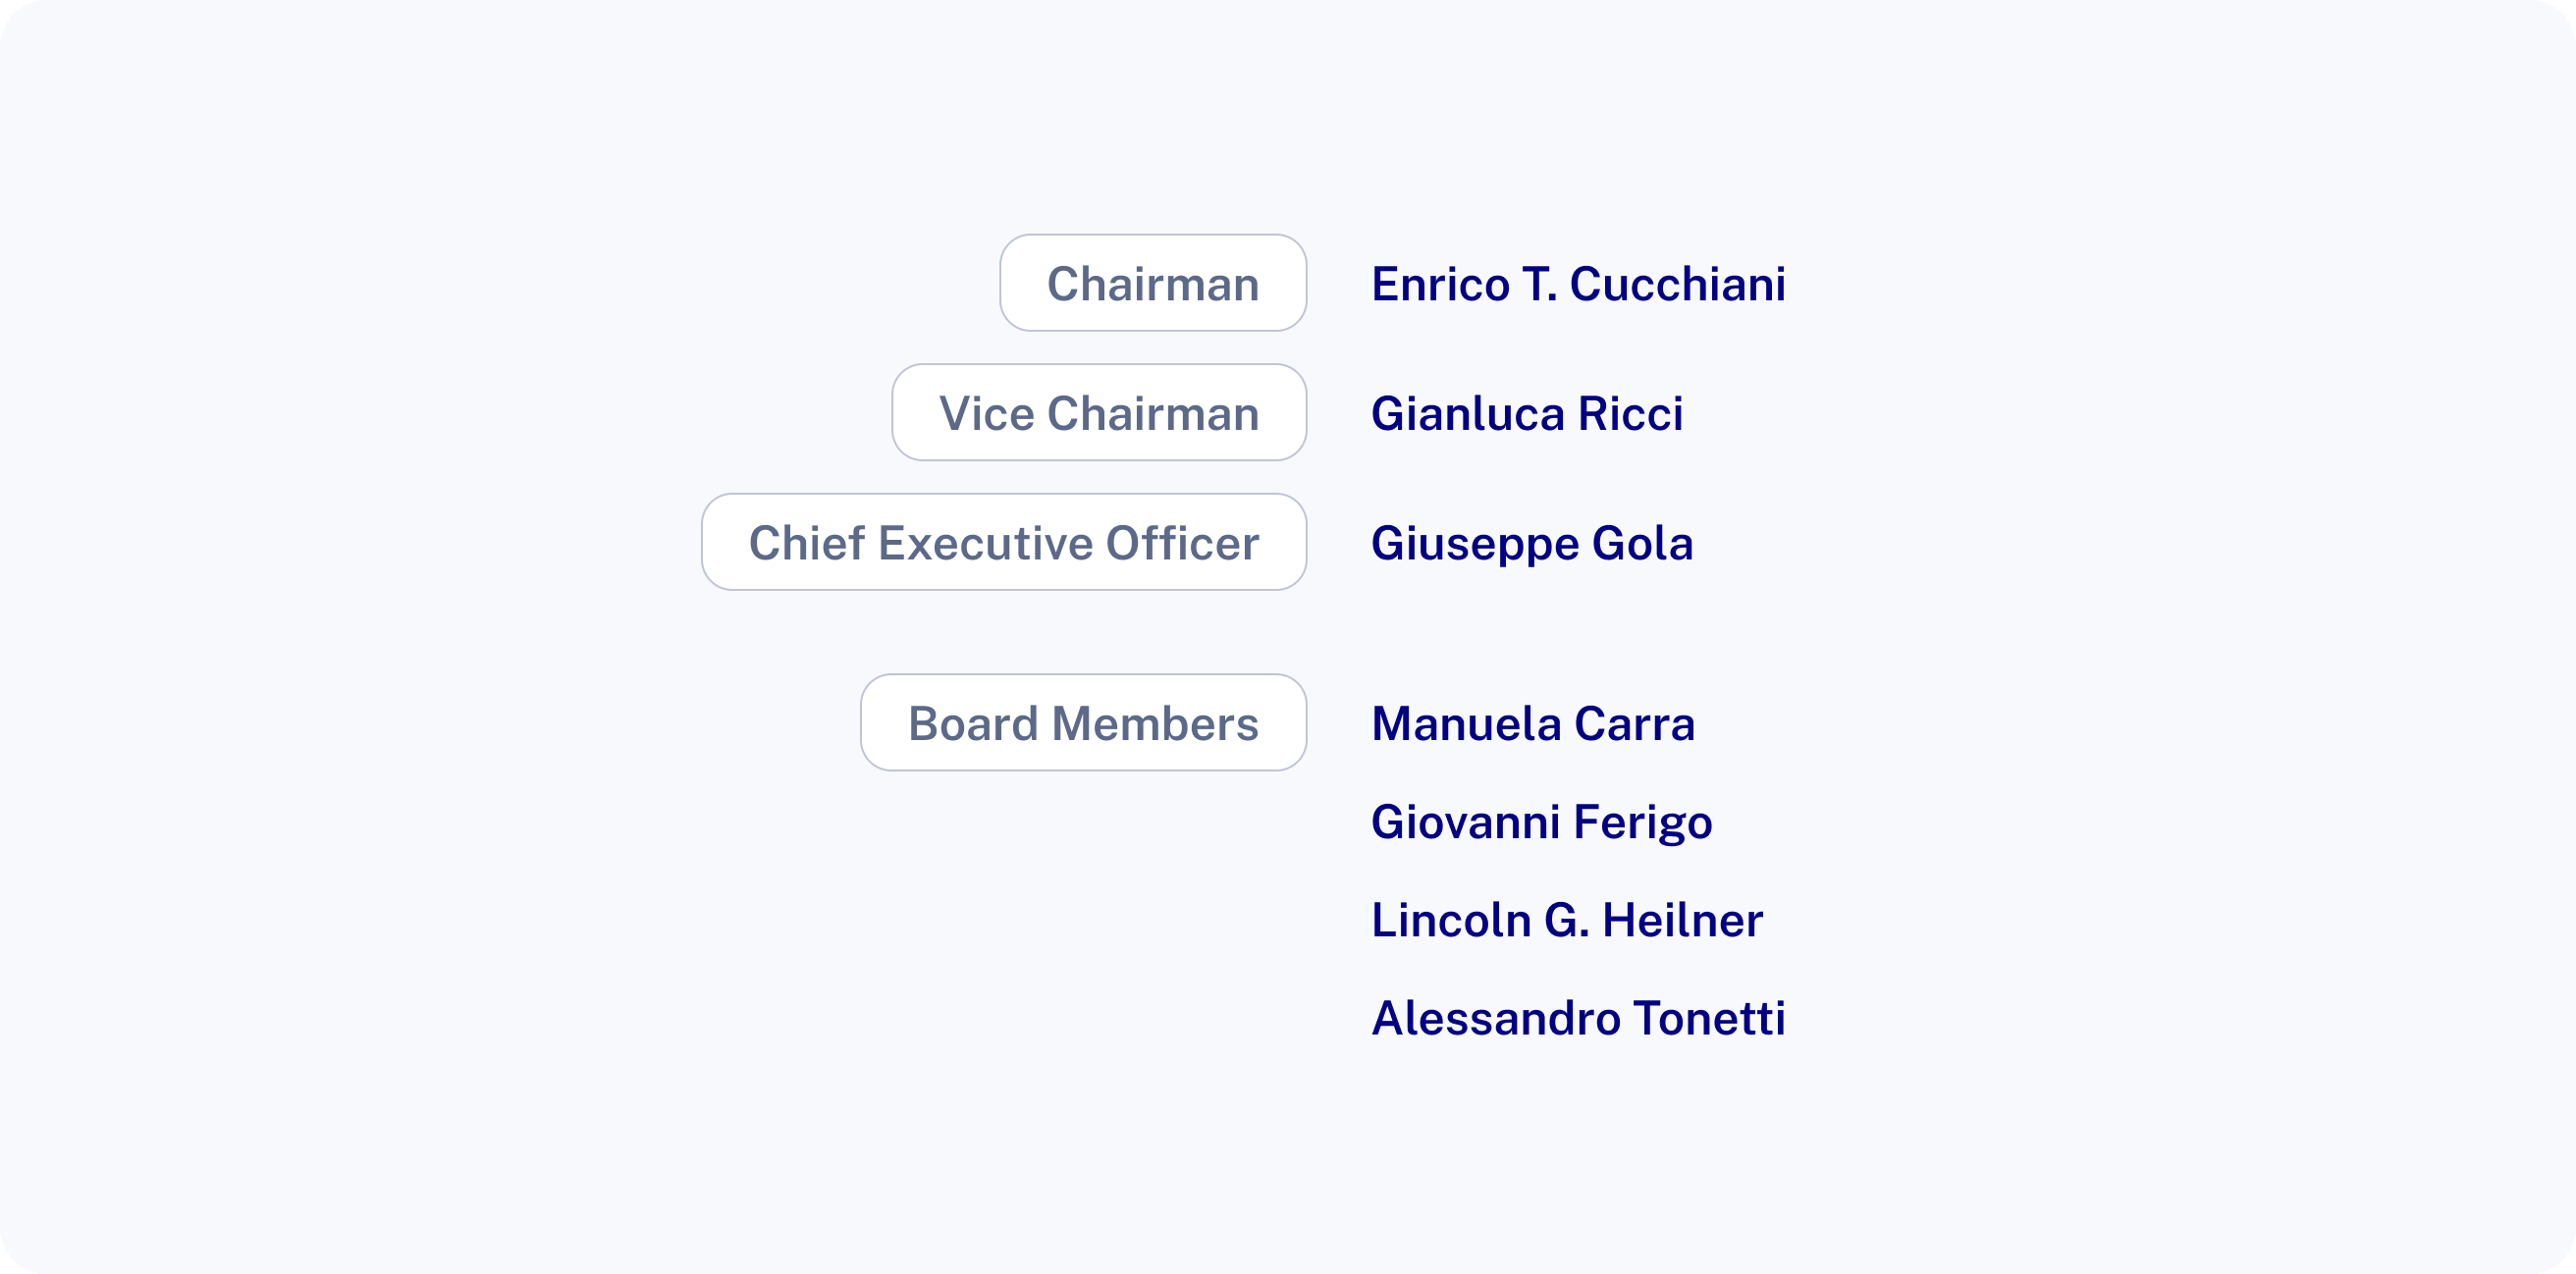Viewport: 2576px width, 1274px height.
Task: Click the name Alessandro Tonetti
Action: tap(1578, 1018)
